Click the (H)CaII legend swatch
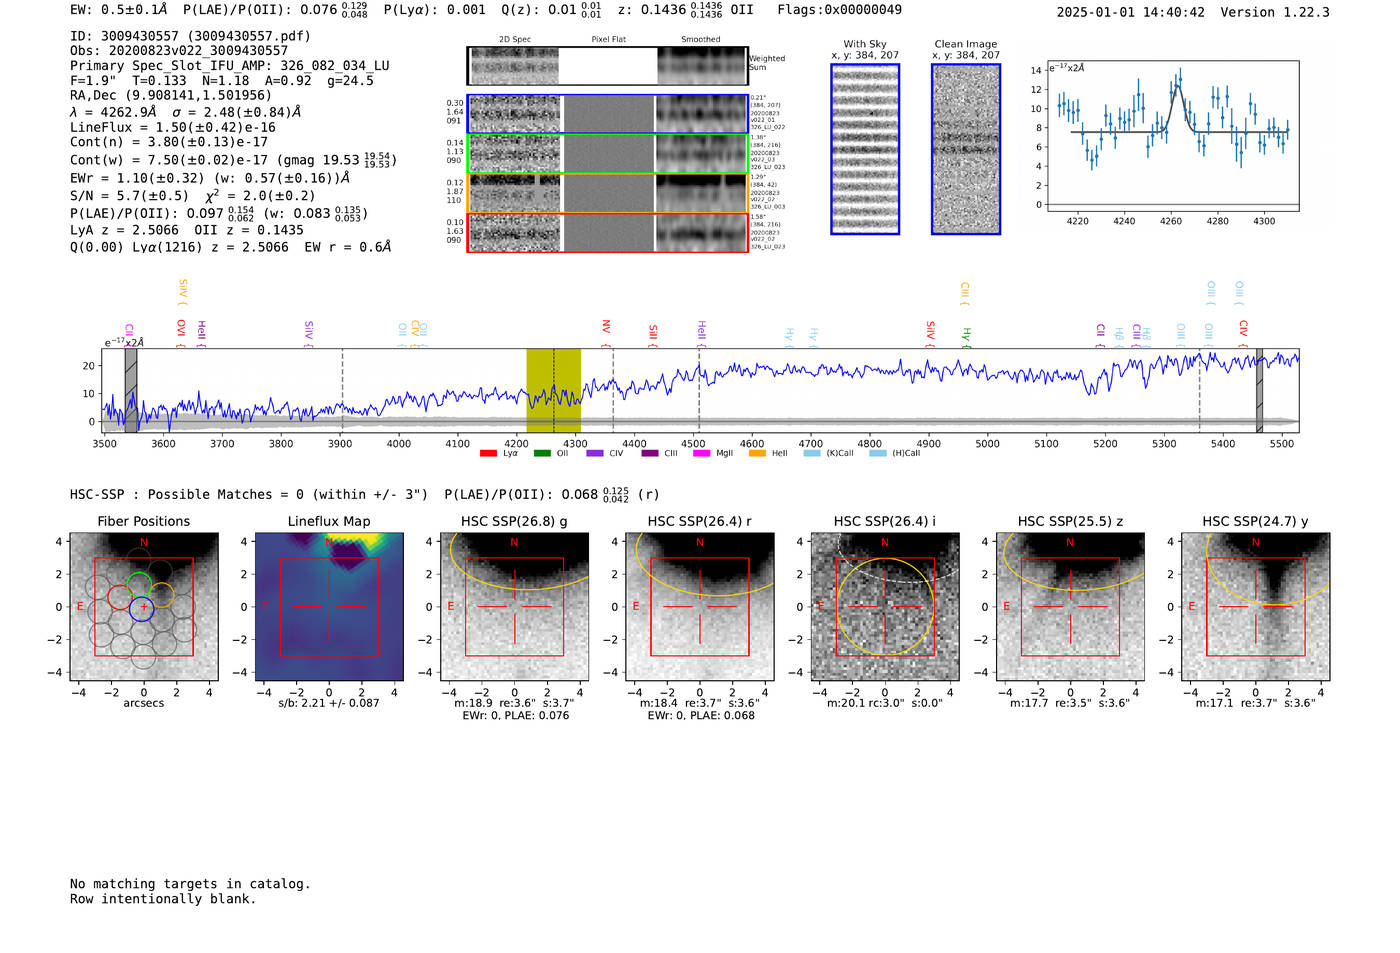1400x953 pixels. [878, 453]
